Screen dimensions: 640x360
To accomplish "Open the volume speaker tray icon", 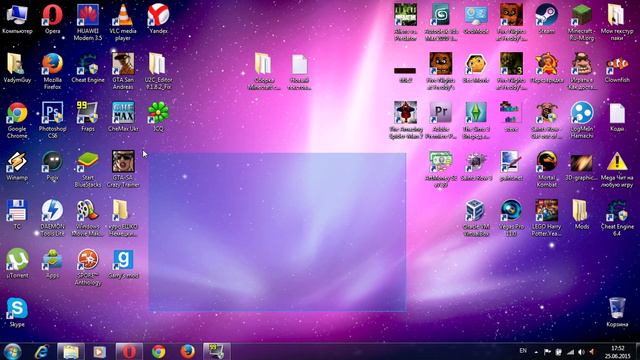I will [581, 352].
